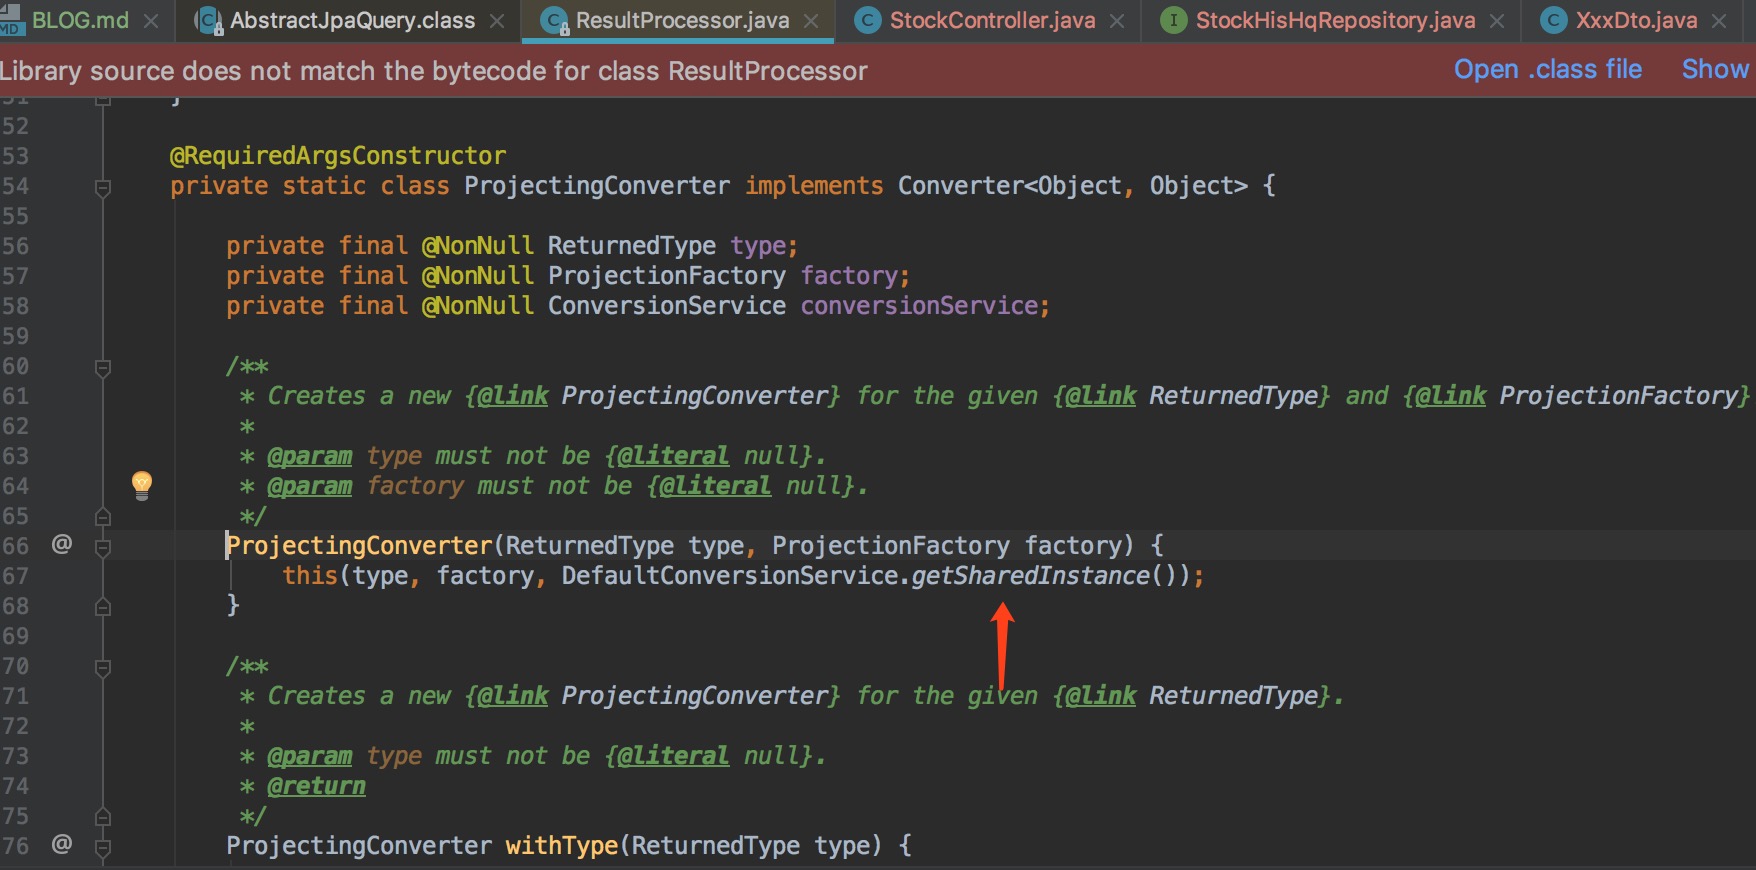The width and height of the screenshot is (1756, 870).
Task: Switch to the BLOG.md tab
Action: pyautogui.click(x=80, y=20)
